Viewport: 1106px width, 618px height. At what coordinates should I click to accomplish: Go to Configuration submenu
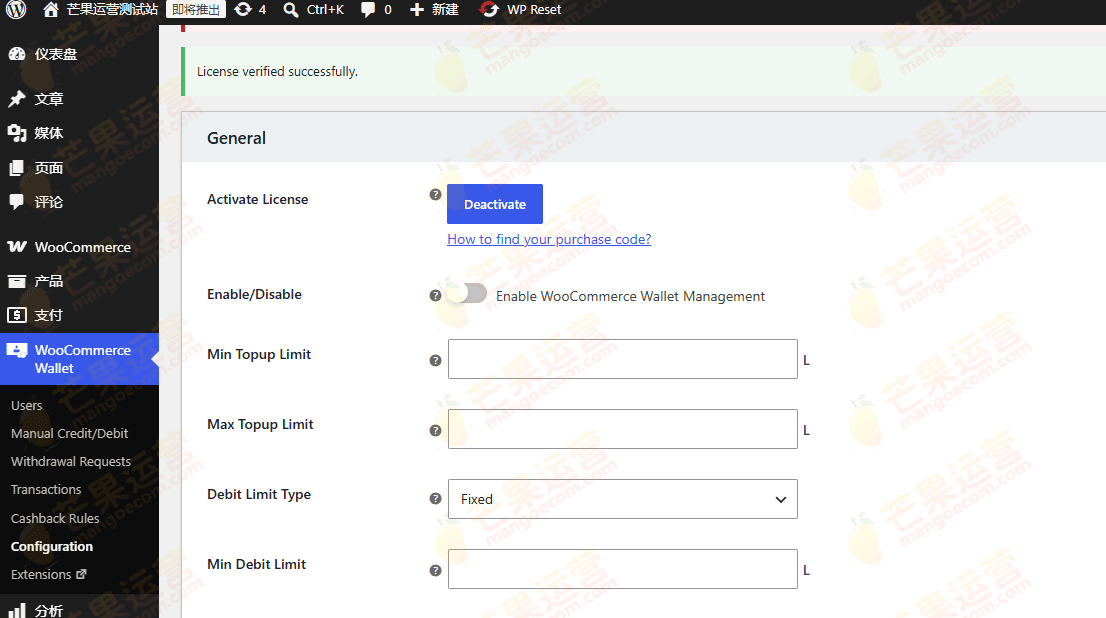(51, 547)
